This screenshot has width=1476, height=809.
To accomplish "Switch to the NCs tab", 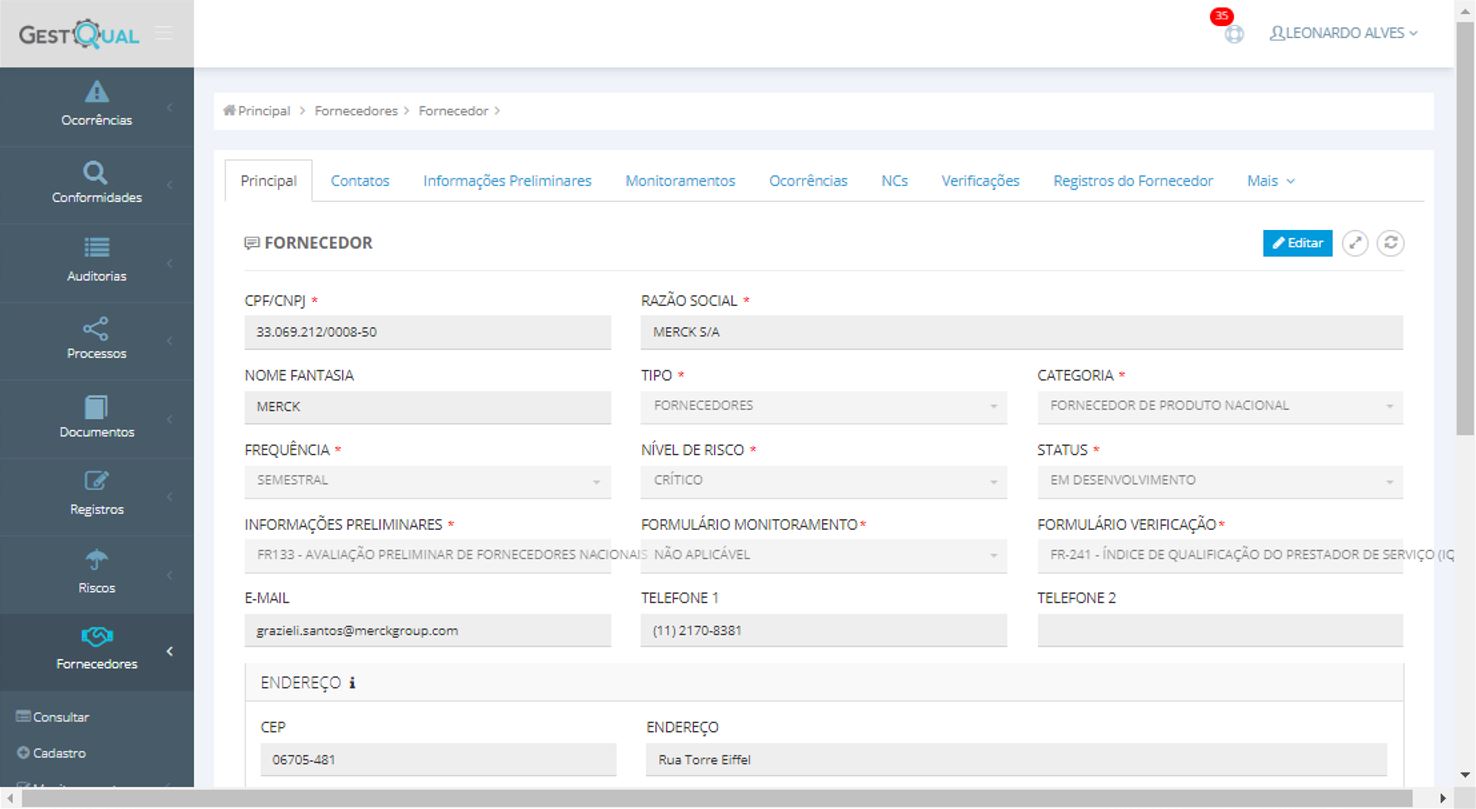I will pyautogui.click(x=894, y=181).
